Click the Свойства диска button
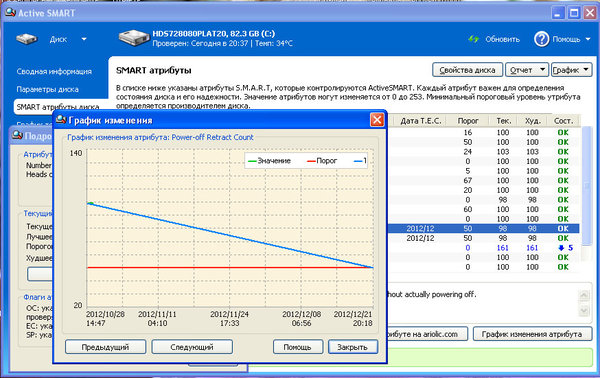 [x=467, y=70]
